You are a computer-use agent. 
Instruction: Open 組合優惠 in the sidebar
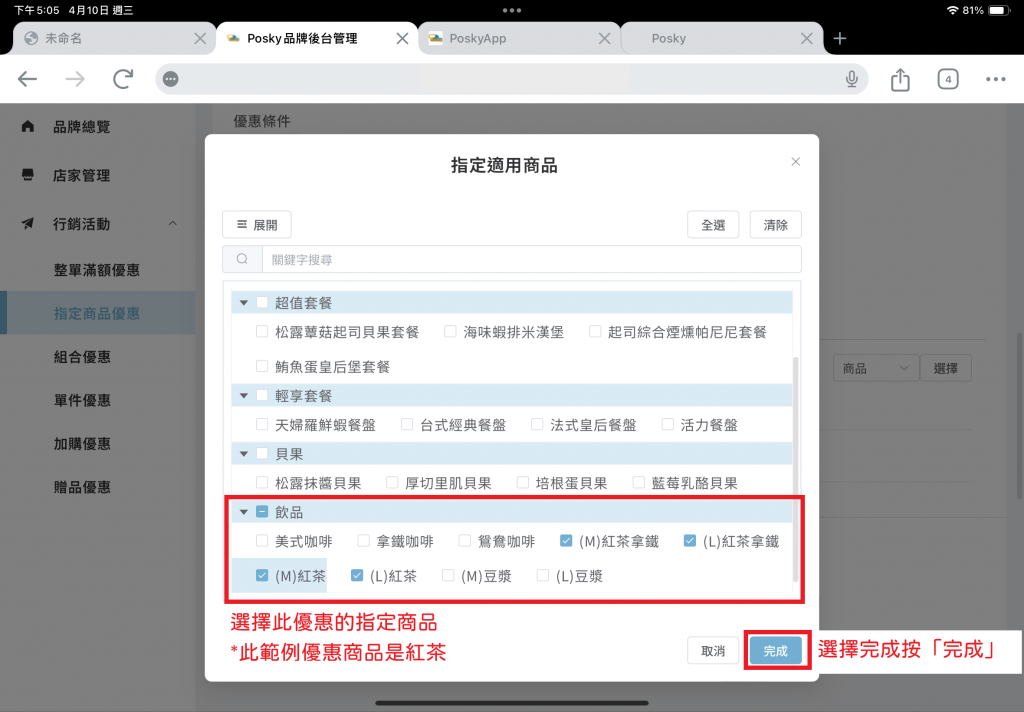coord(82,357)
